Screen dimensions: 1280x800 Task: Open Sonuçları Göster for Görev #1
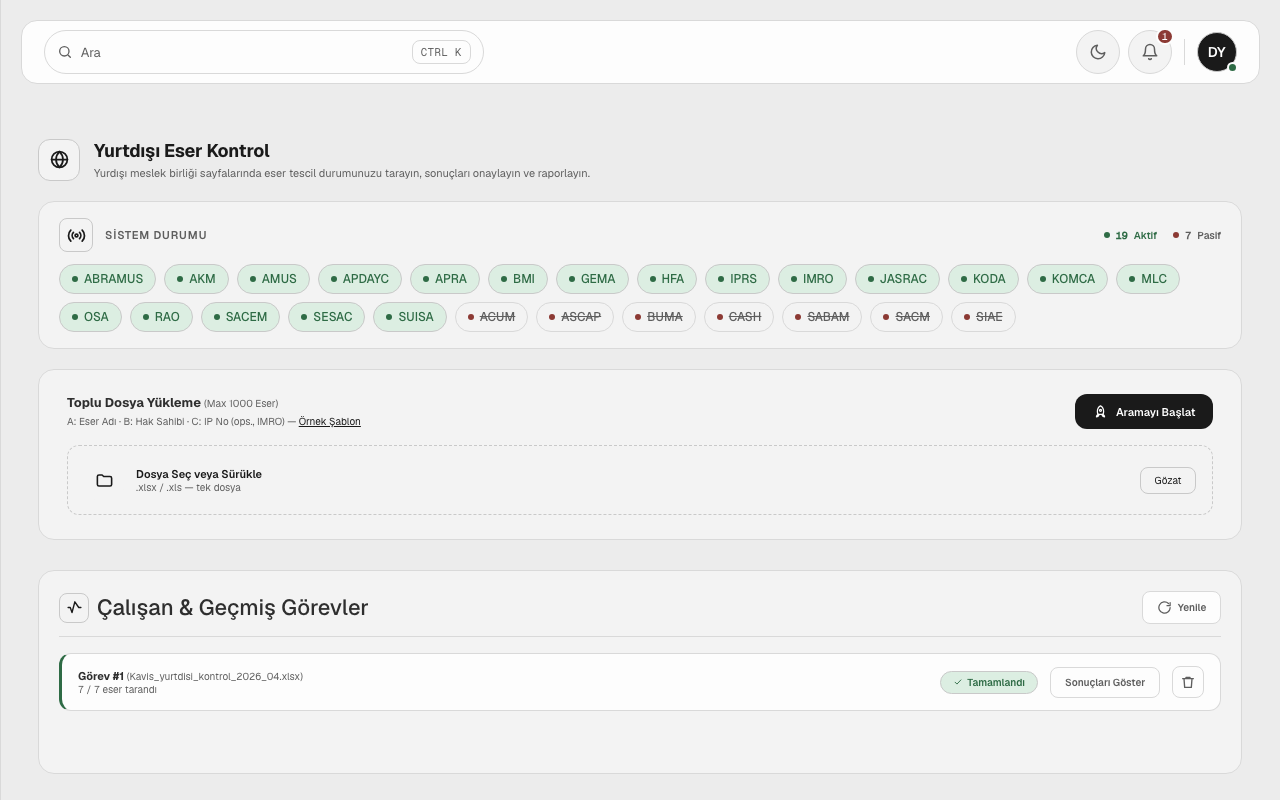(1105, 682)
